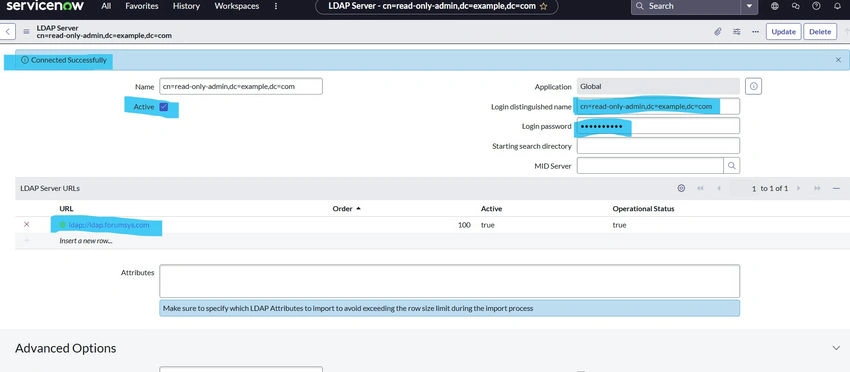Delete the ldap.forumsys.com row with X
Viewport: 850px width, 372px height.
[x=27, y=225]
